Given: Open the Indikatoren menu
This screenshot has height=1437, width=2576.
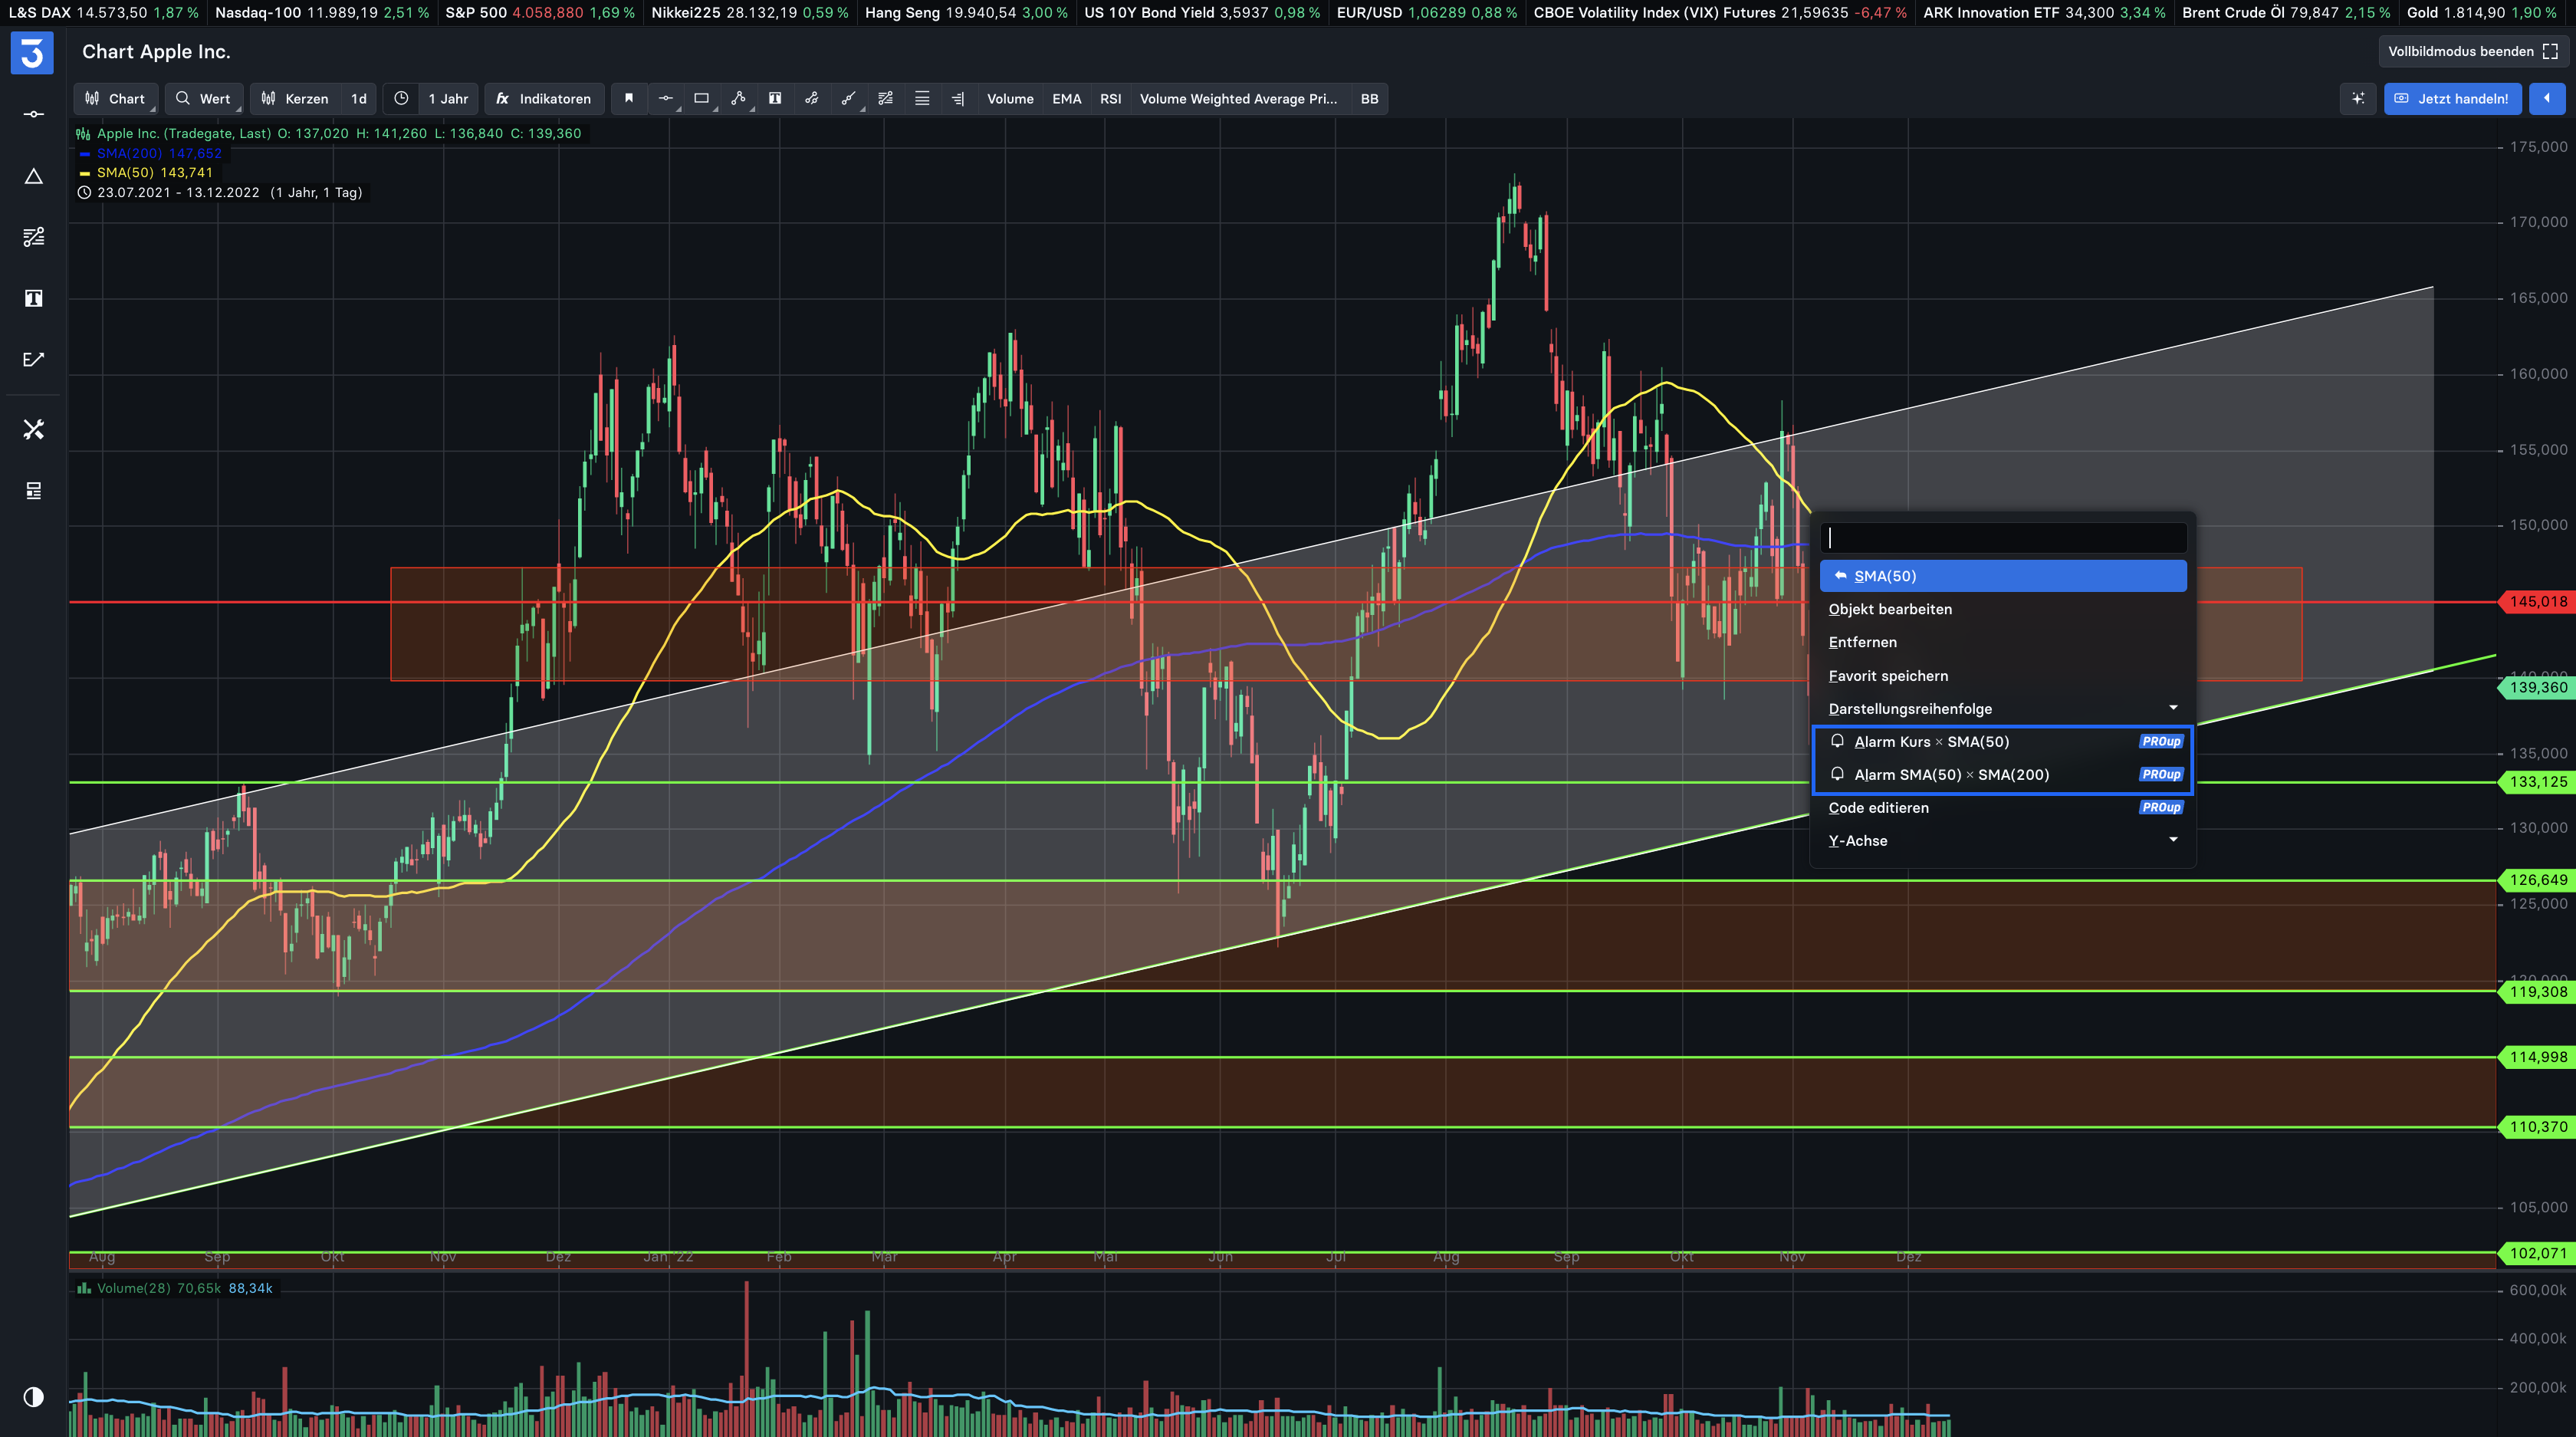Looking at the screenshot, I should click(544, 98).
